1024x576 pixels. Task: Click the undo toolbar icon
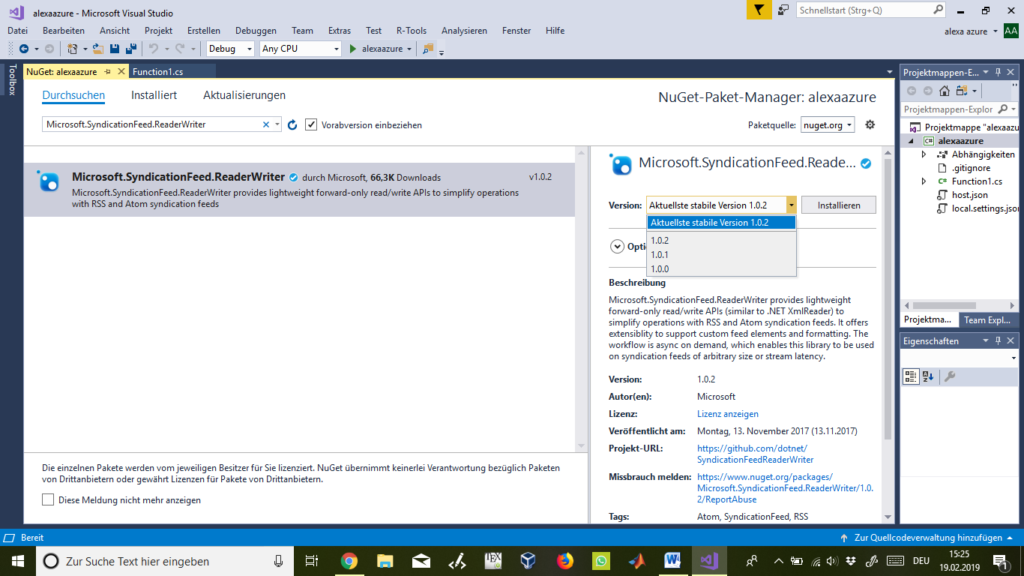tap(153, 49)
